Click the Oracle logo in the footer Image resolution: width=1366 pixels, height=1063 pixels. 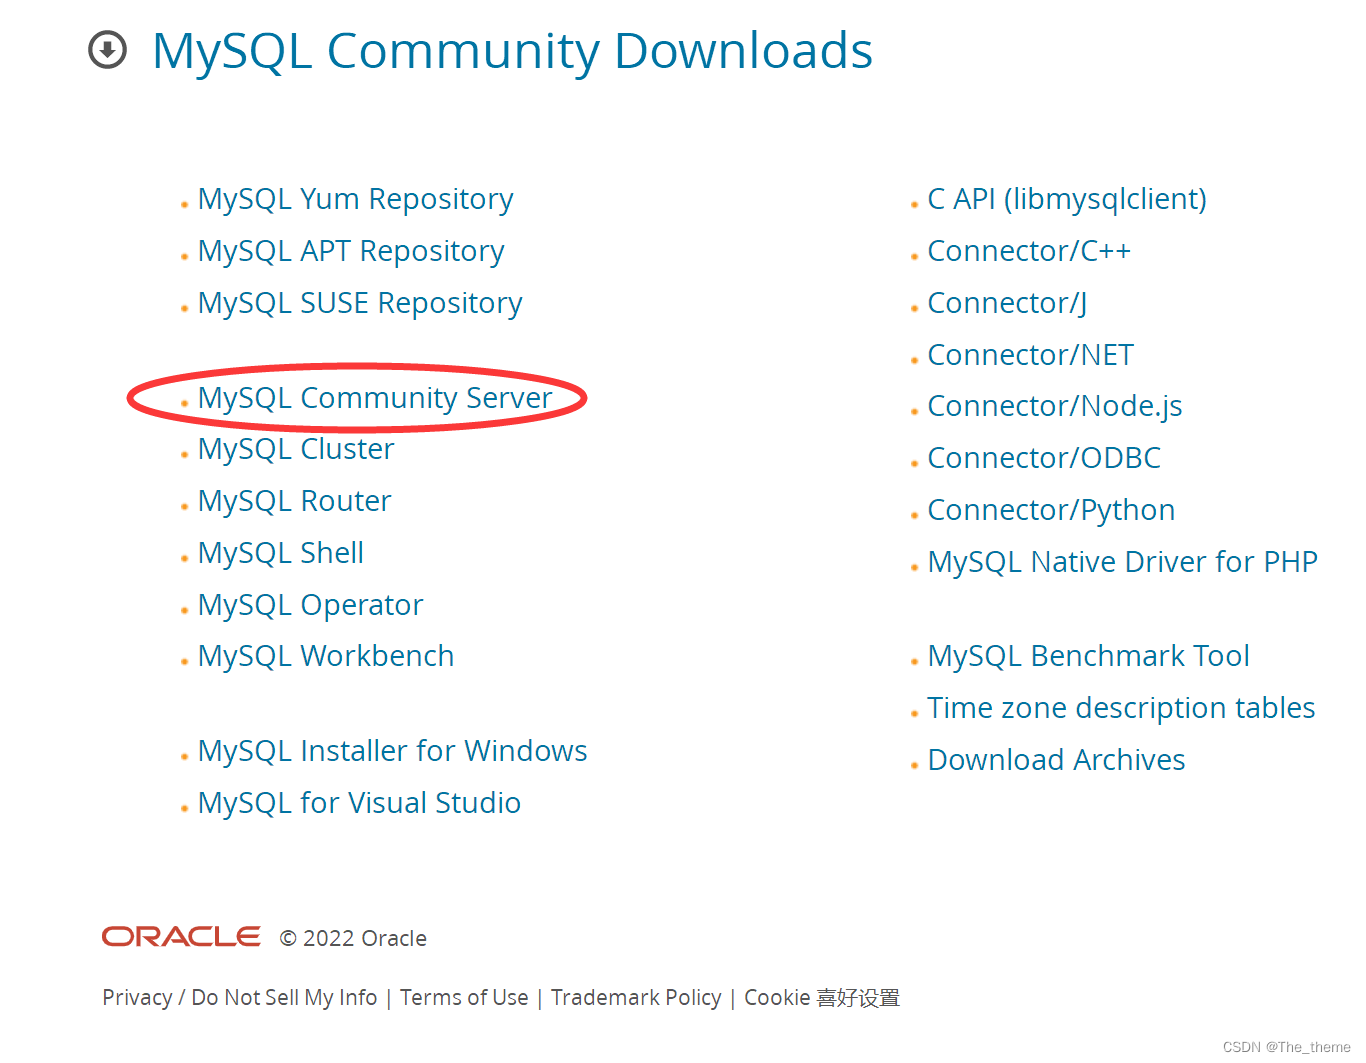click(x=181, y=937)
